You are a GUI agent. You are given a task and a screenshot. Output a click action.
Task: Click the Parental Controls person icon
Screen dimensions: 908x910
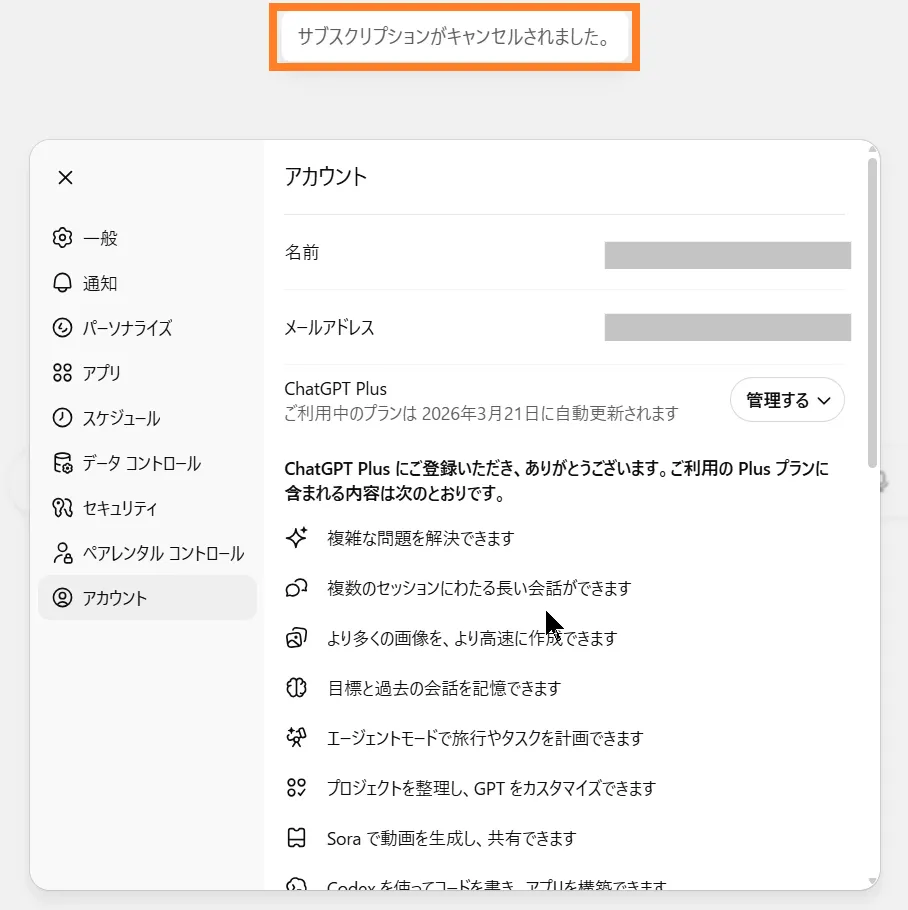coord(62,553)
